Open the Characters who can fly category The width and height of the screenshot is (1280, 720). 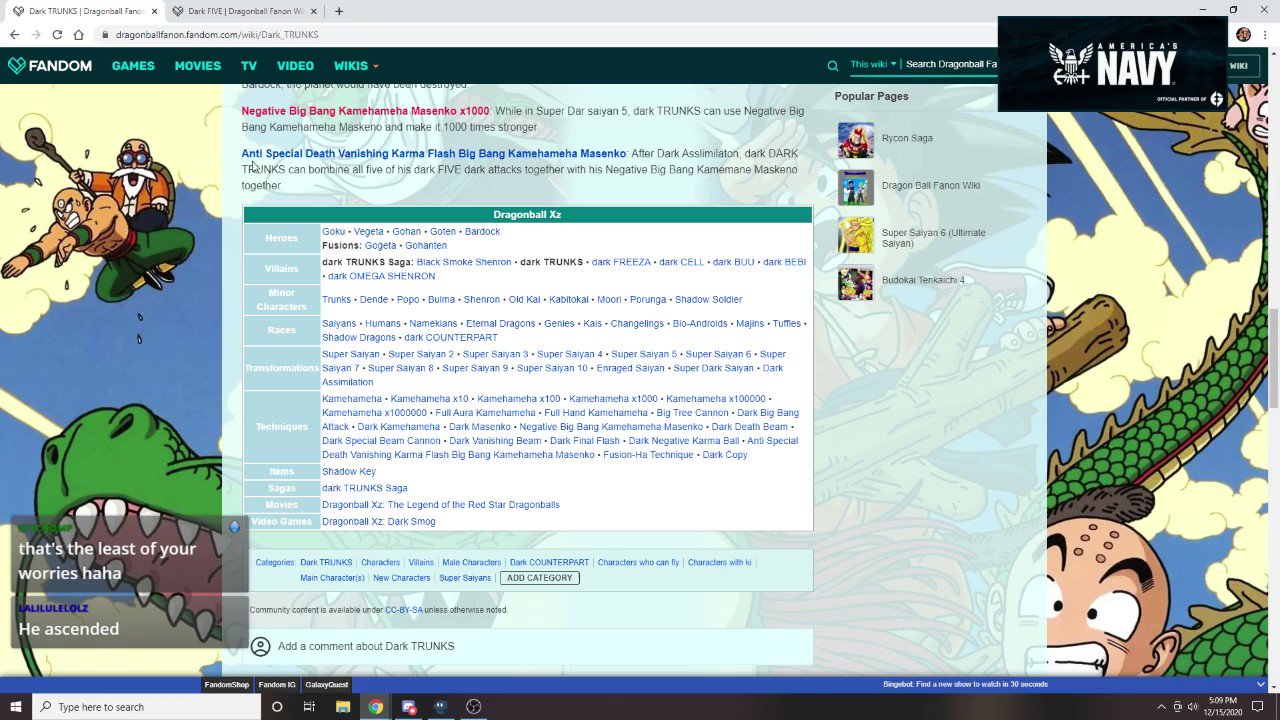638,563
